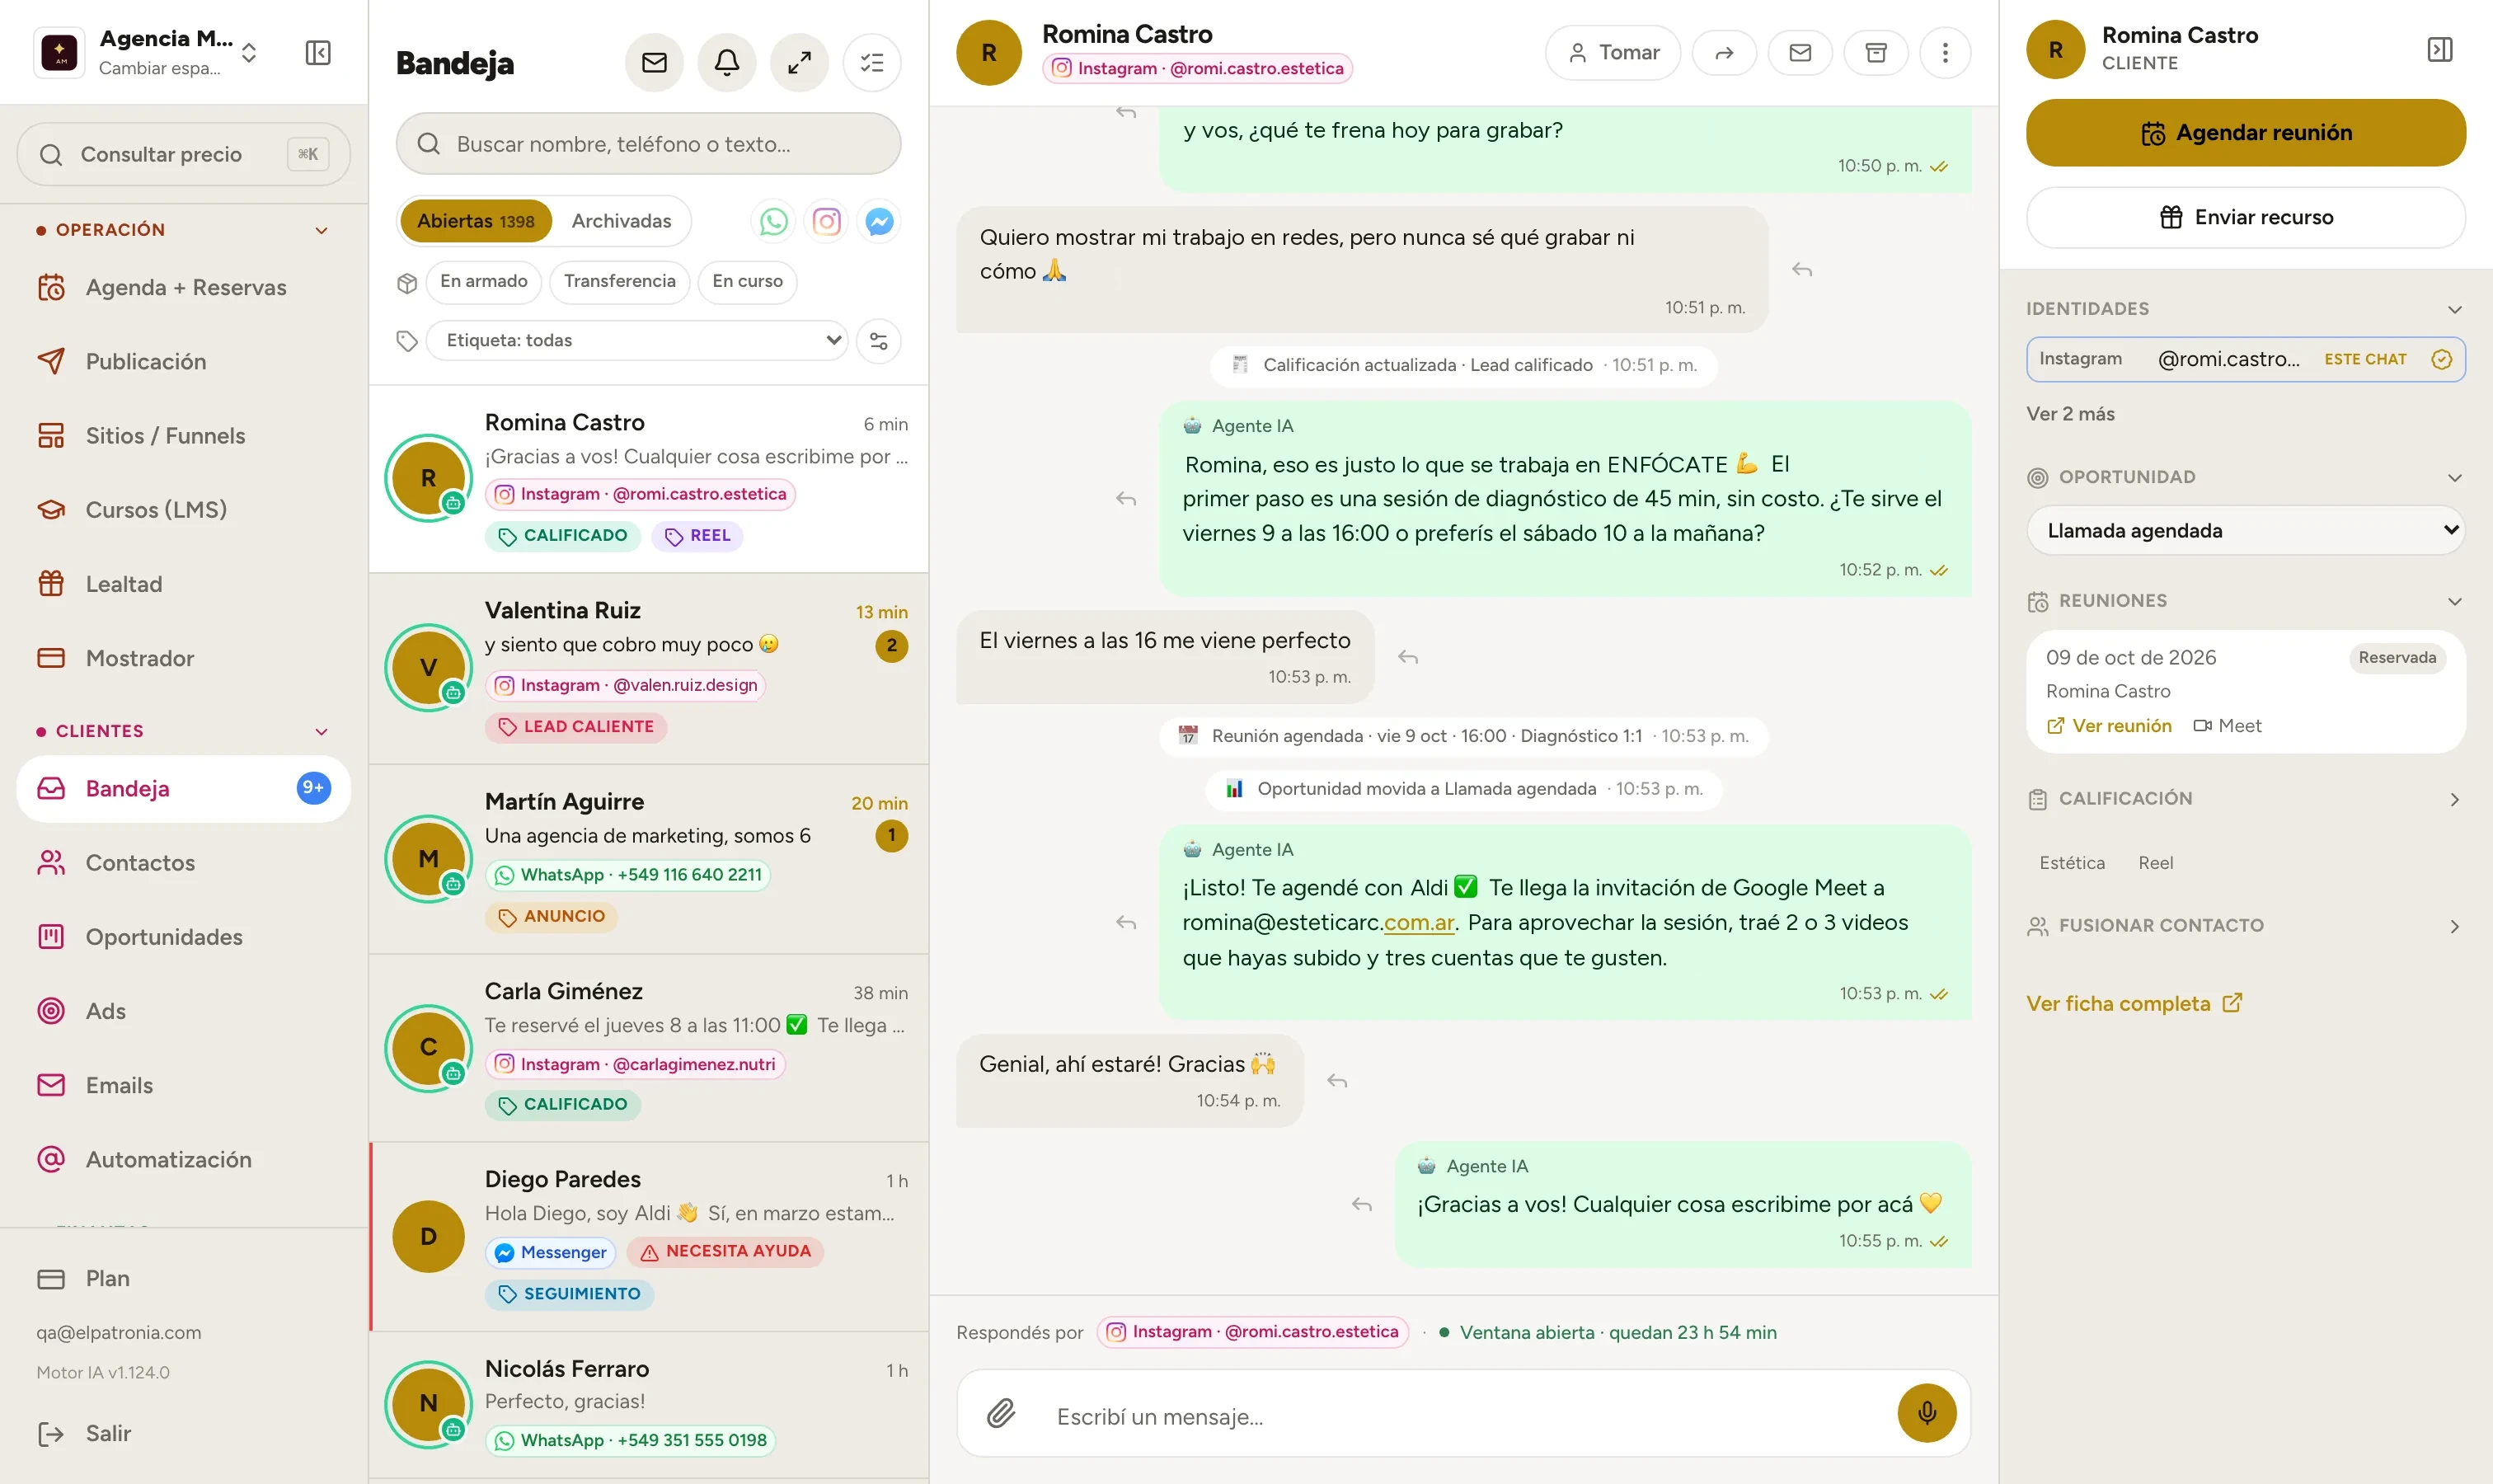Click the 'Ver reunión' link
Viewport: 2493px width, 1484px height.
(x=2109, y=726)
